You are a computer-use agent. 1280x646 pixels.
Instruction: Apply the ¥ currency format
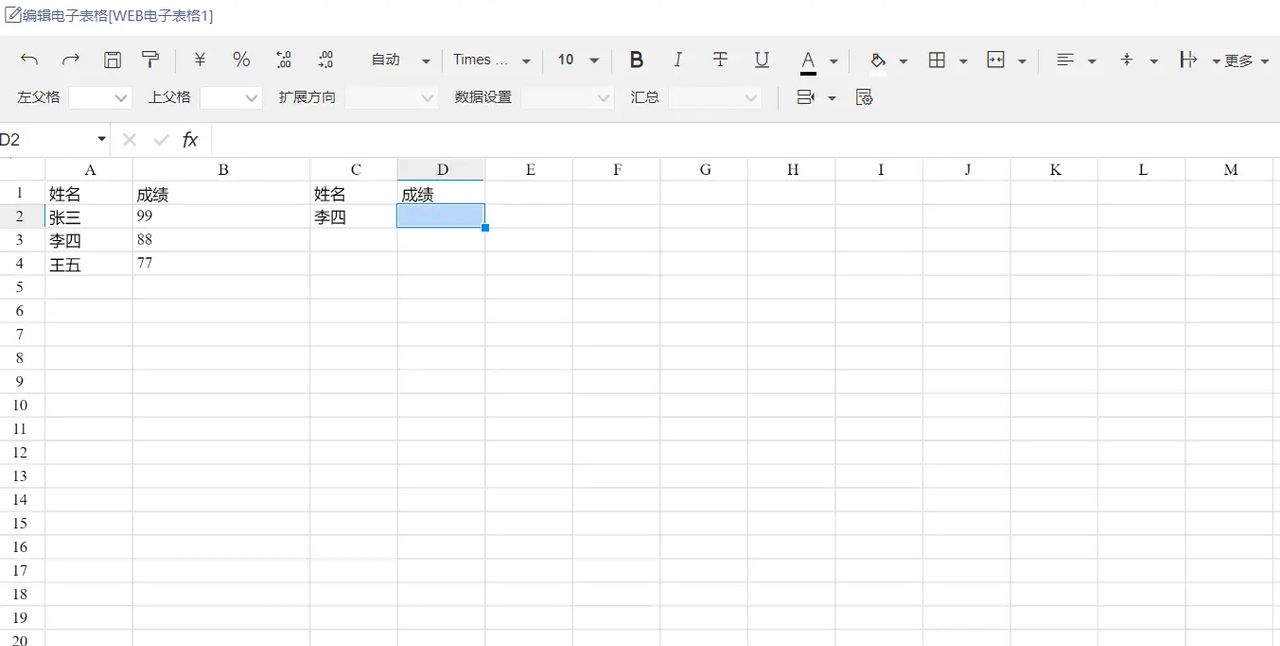(200, 60)
